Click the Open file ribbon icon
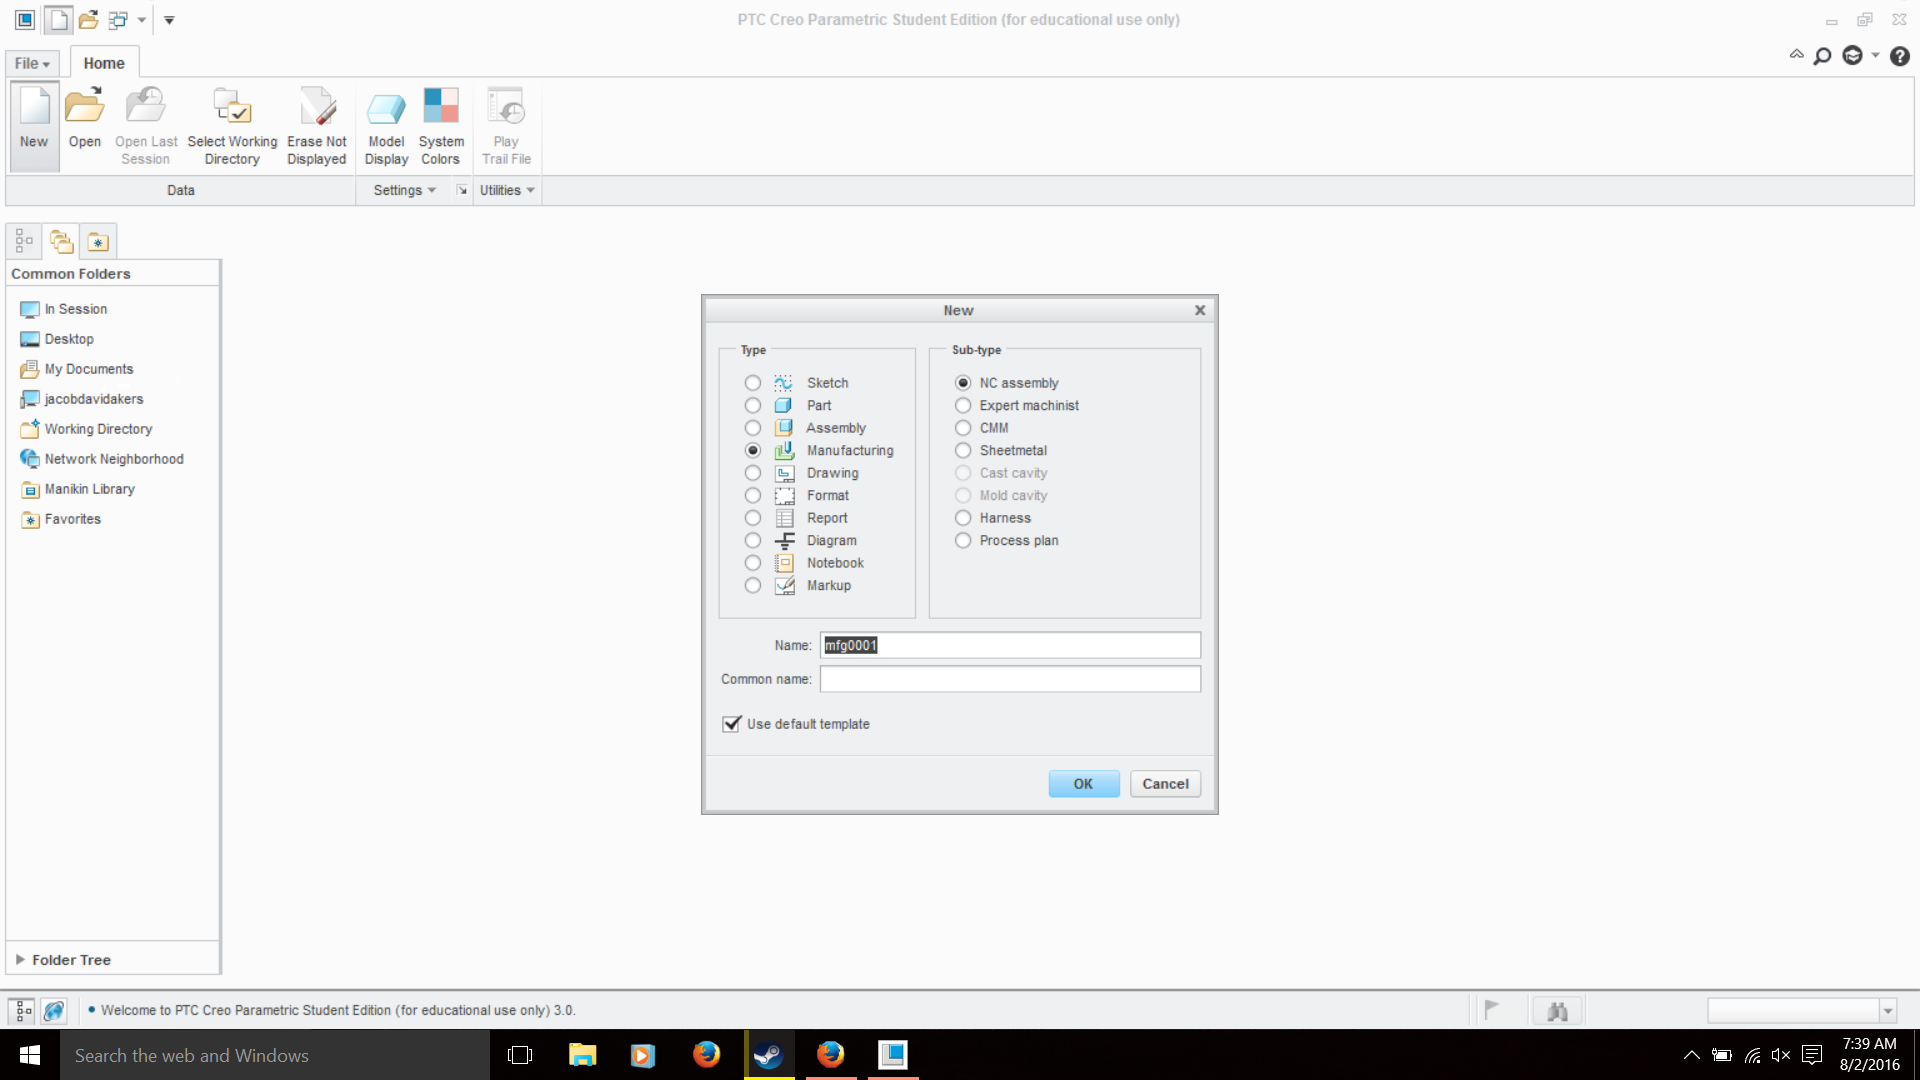The height and width of the screenshot is (1080, 1920). 85,108
